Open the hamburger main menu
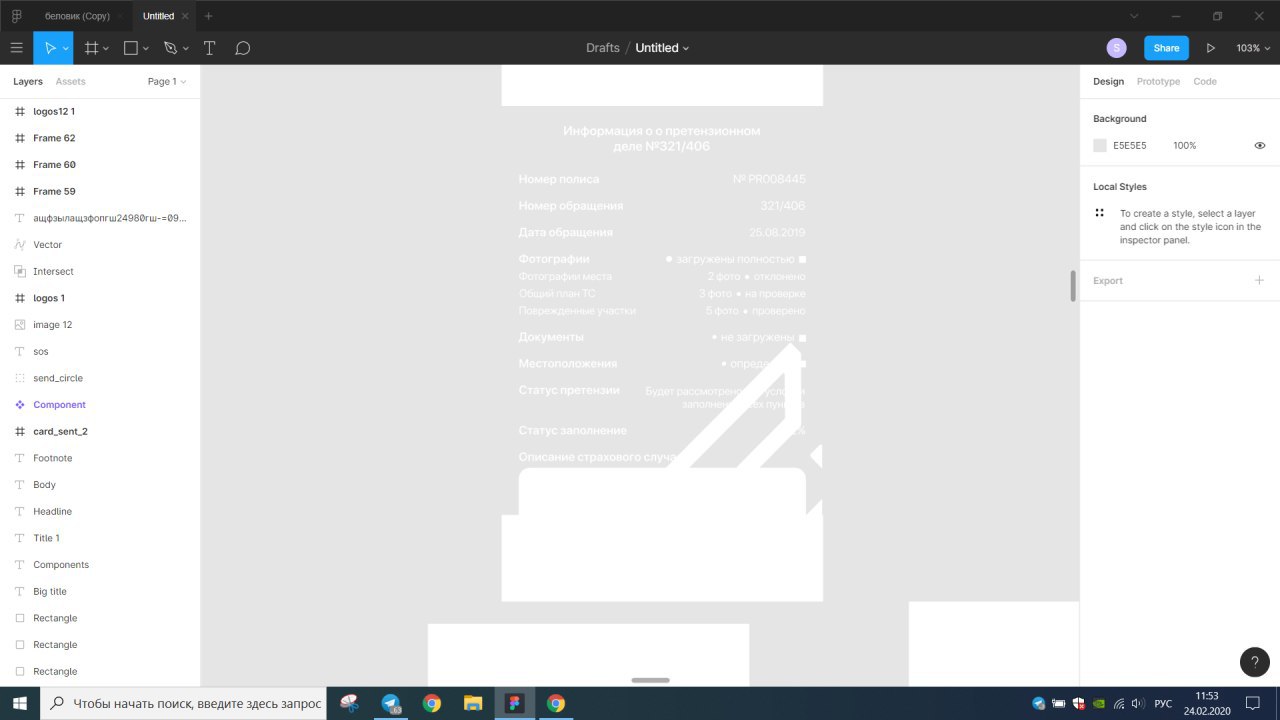This screenshot has height=720, width=1280. [x=16, y=48]
